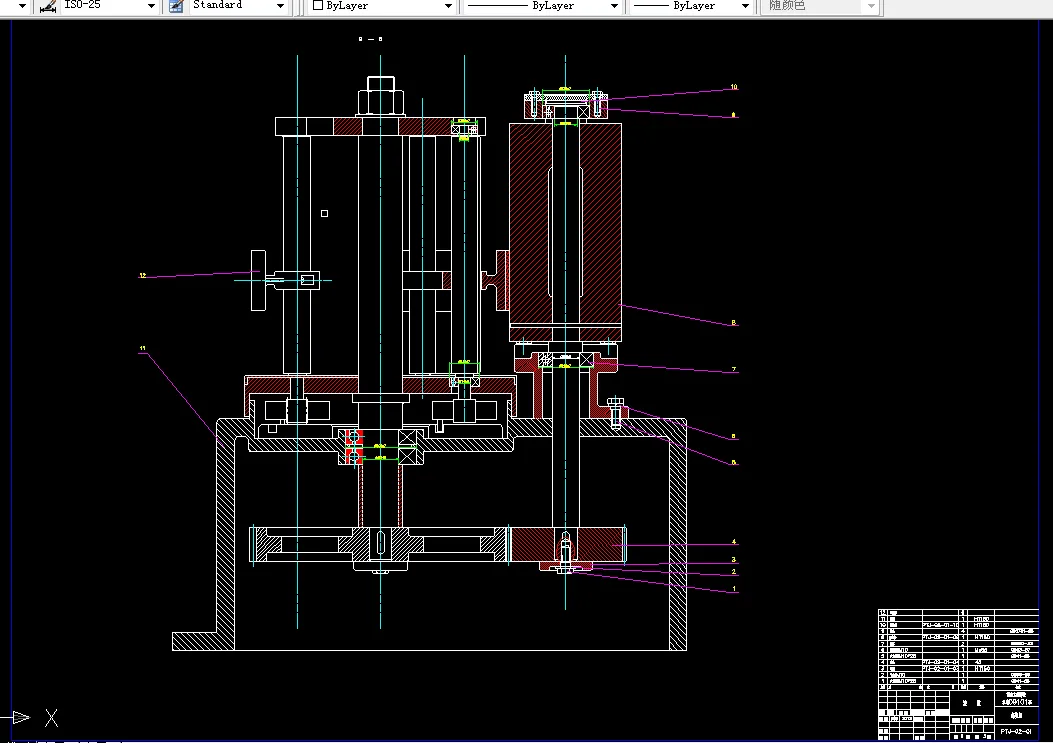Viewport: 1053px width, 743px height.
Task: Click the dimension style manager icon
Action: (x=48, y=6)
